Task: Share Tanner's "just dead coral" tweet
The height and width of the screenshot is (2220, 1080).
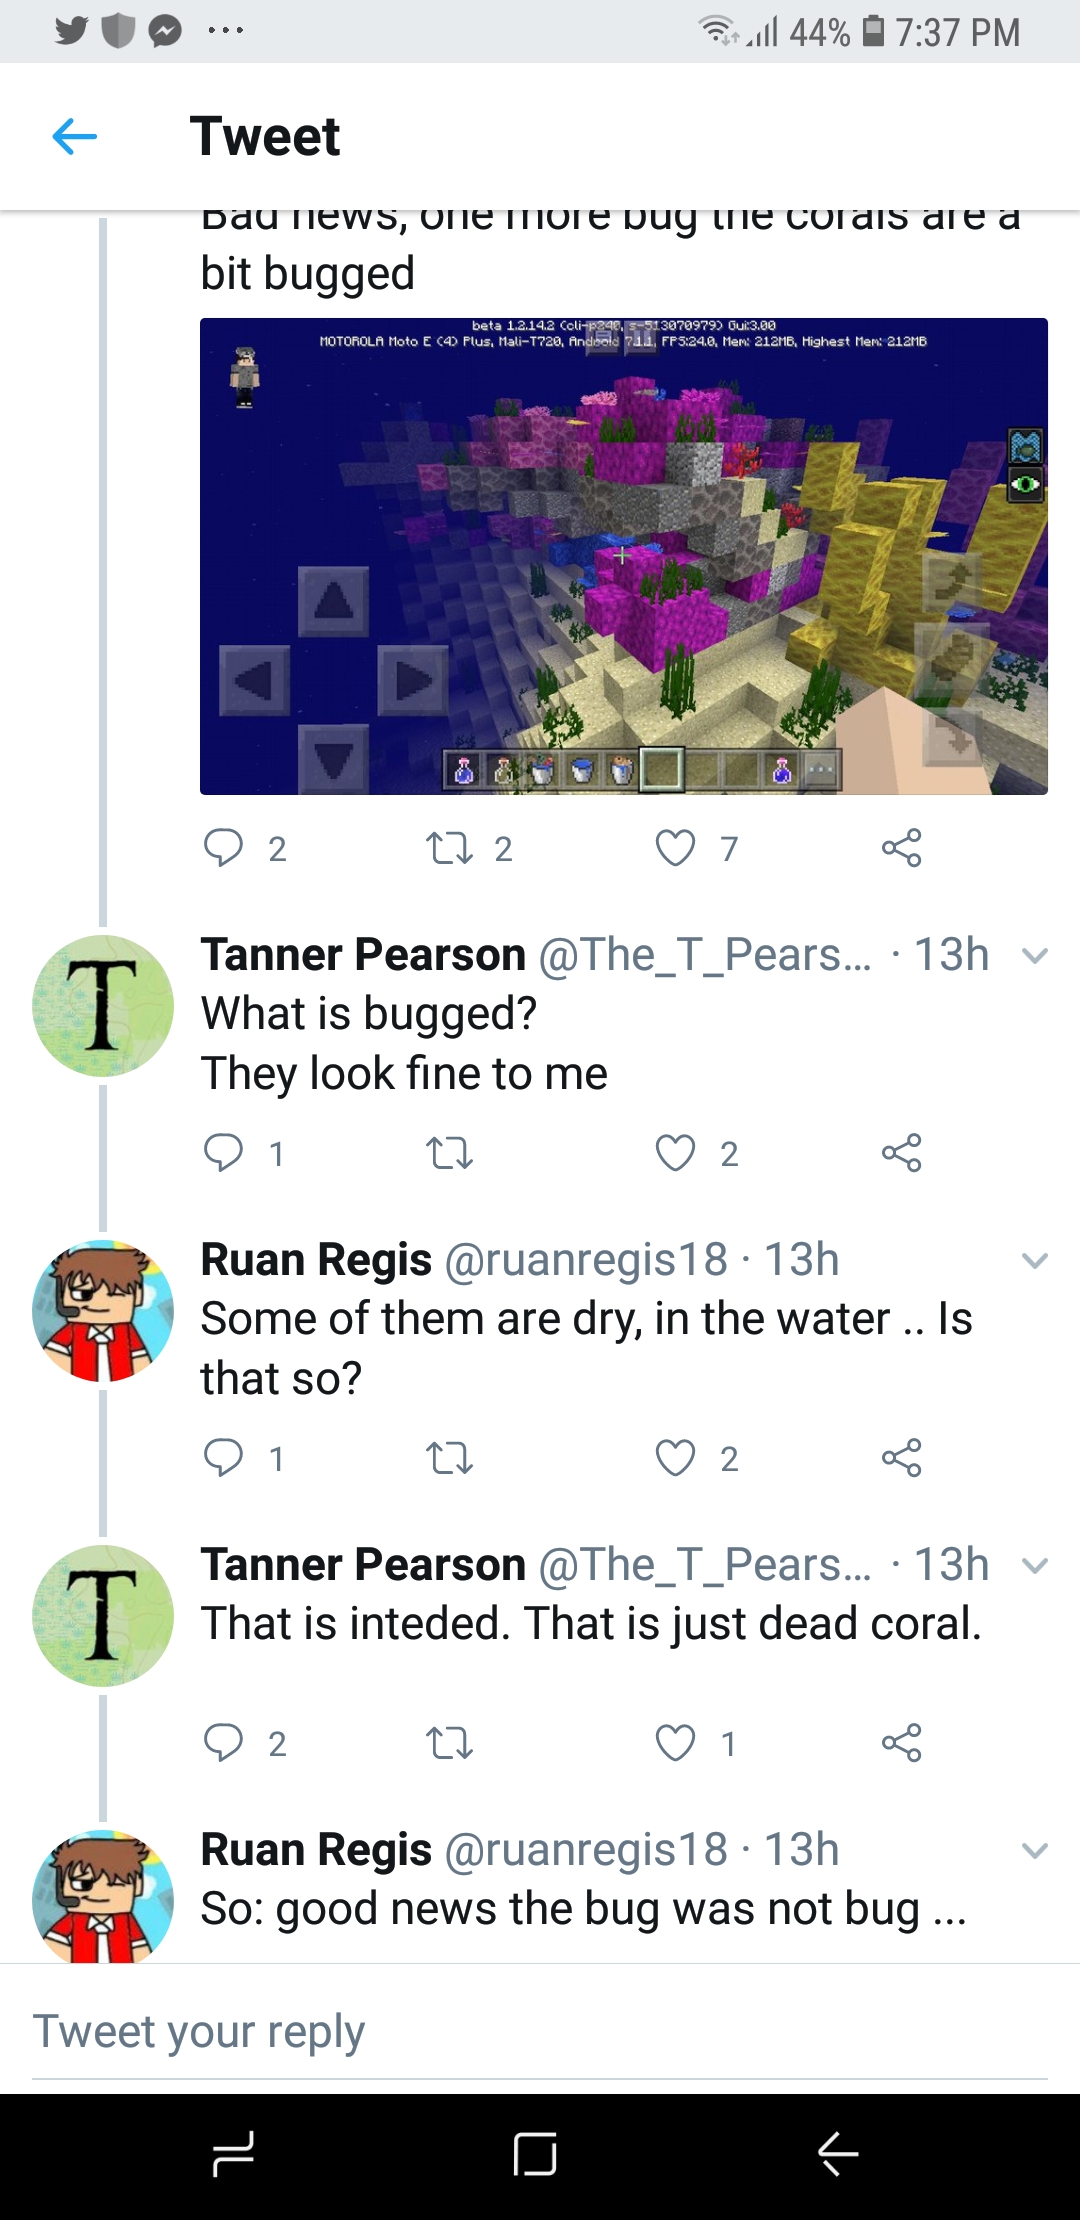Action: pos(901,1743)
